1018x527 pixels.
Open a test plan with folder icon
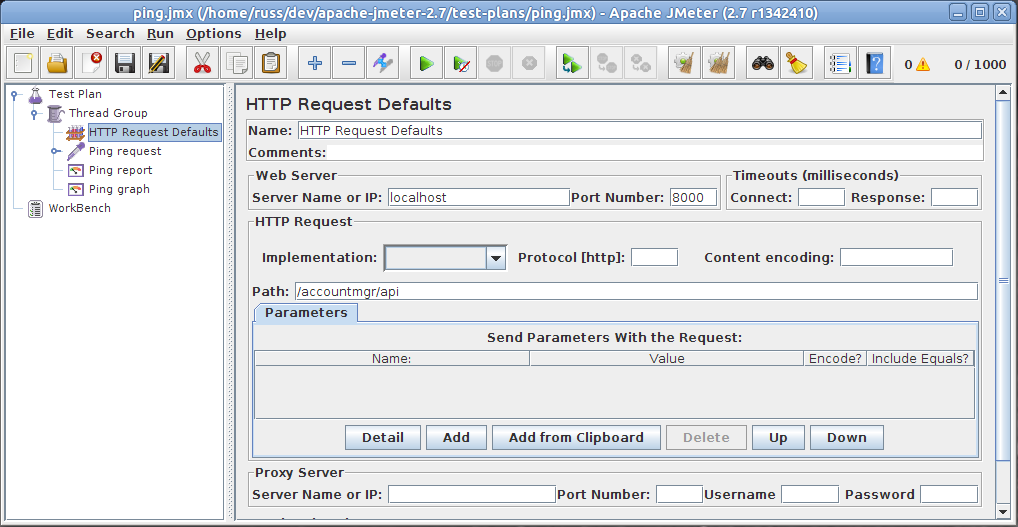[56, 63]
